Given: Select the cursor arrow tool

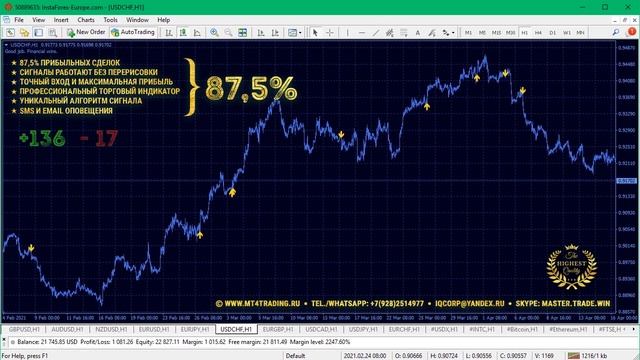Looking at the screenshot, I should (315, 32).
